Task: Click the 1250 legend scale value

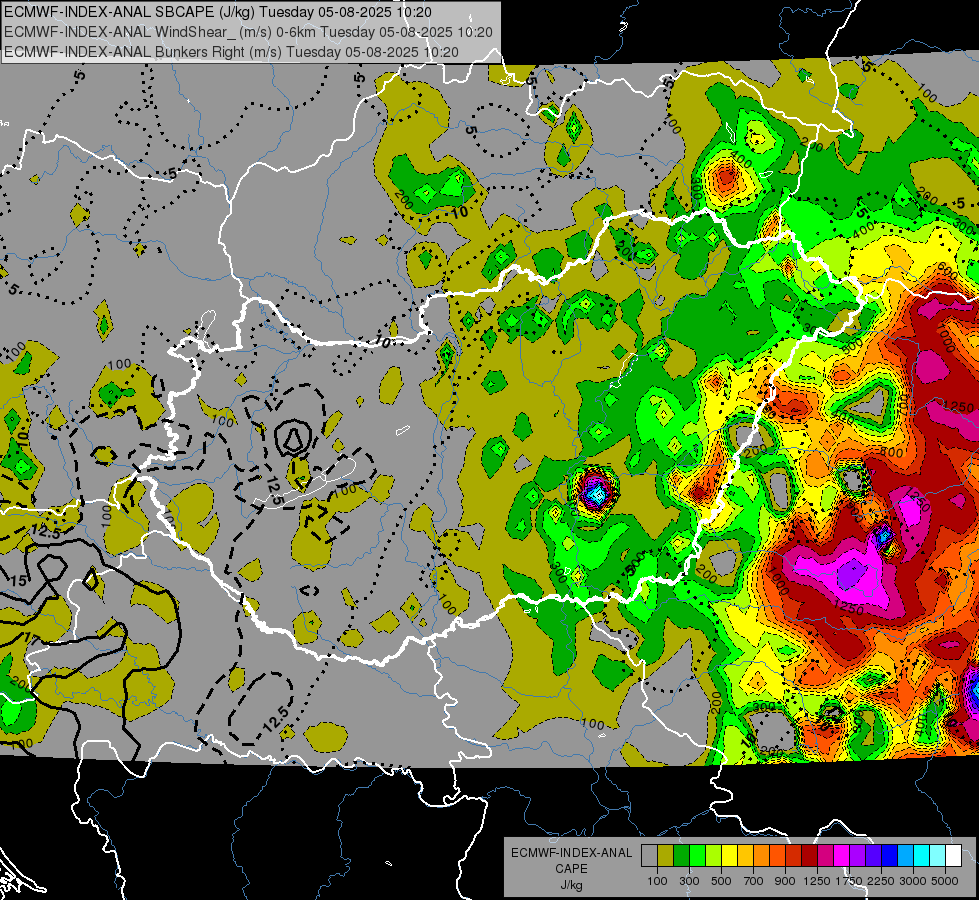Action: 817,881
